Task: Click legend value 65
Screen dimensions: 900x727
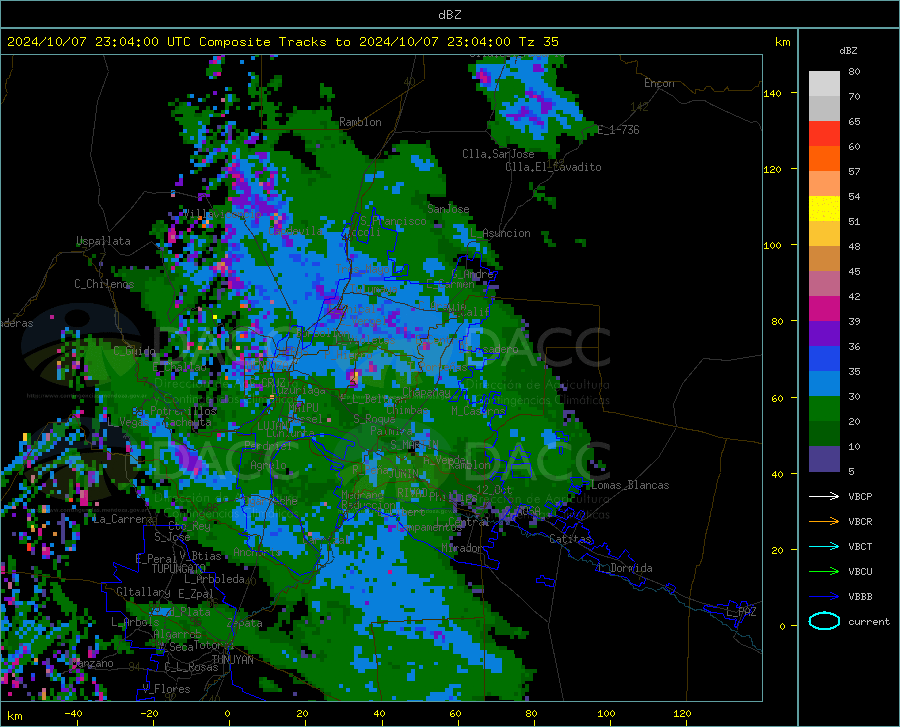Action: [x=854, y=122]
